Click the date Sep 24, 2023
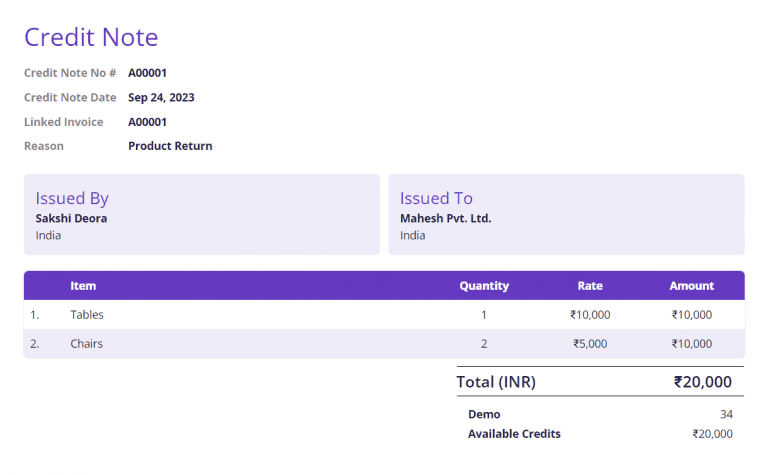This screenshot has height=475, width=768. pyautogui.click(x=161, y=98)
